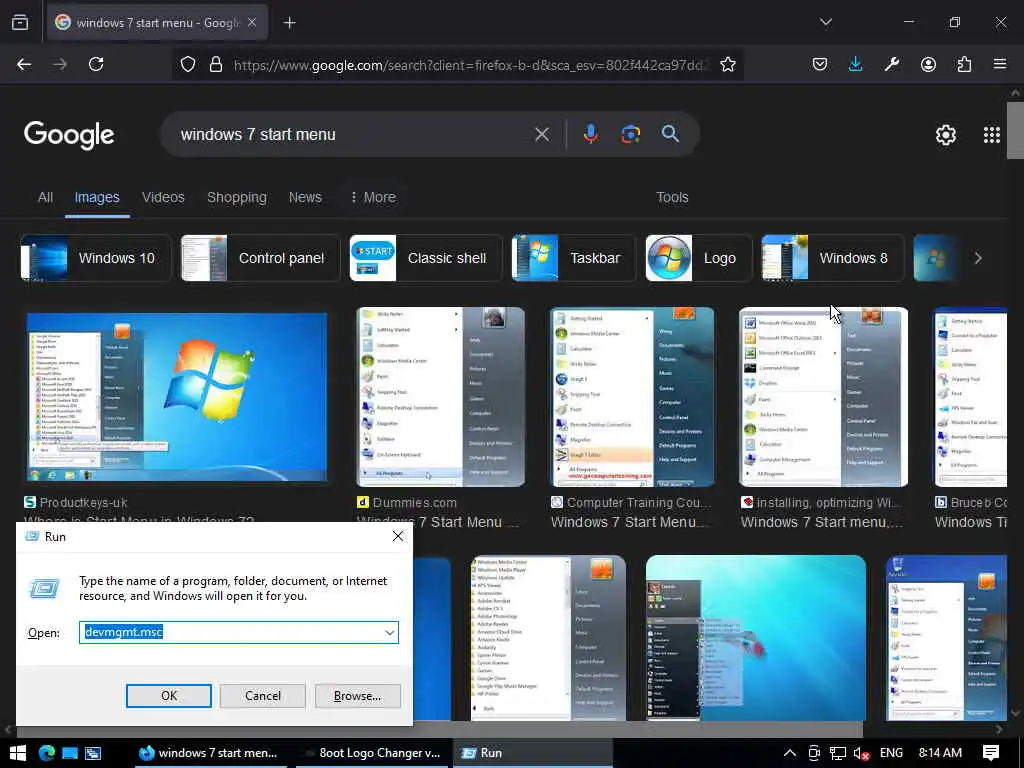Switch to the News tab
This screenshot has height=768, width=1024.
tap(305, 197)
